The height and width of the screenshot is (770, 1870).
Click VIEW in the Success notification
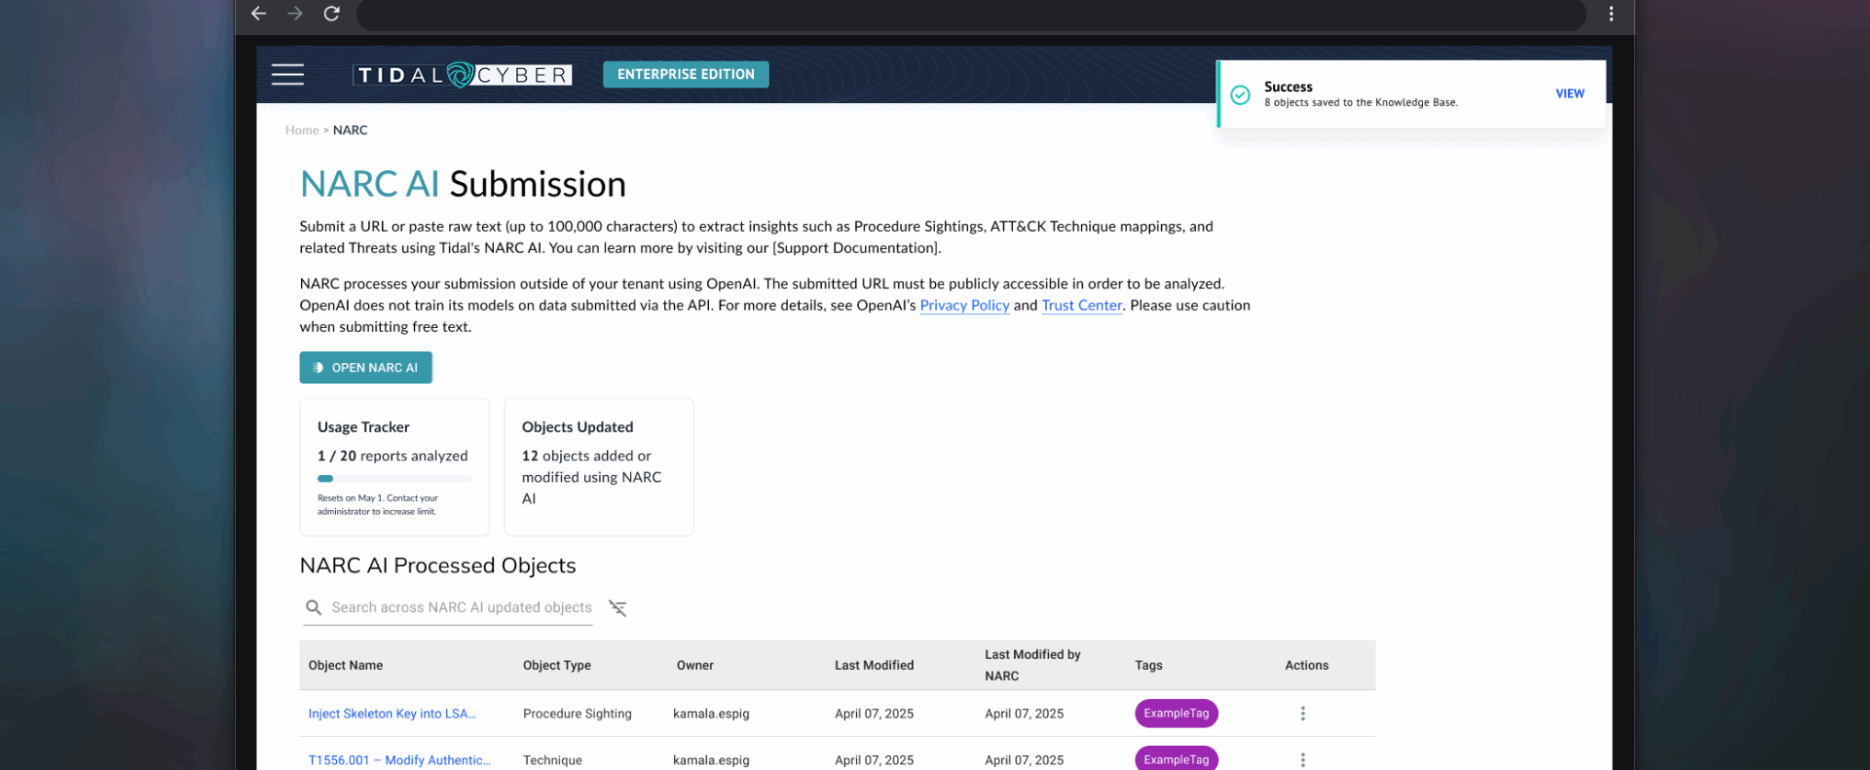click(x=1569, y=94)
